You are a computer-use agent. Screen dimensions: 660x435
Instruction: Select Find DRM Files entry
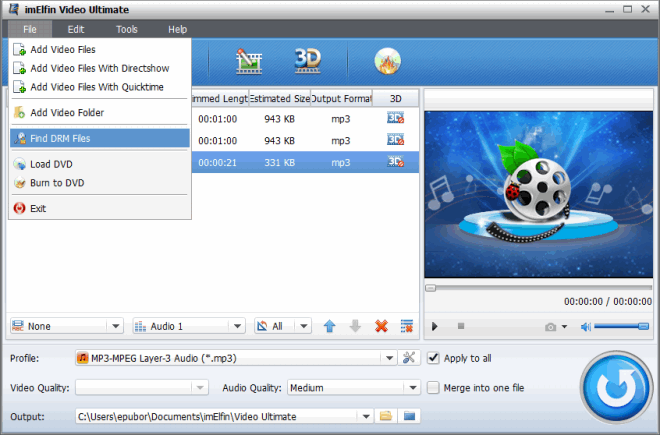(100, 138)
